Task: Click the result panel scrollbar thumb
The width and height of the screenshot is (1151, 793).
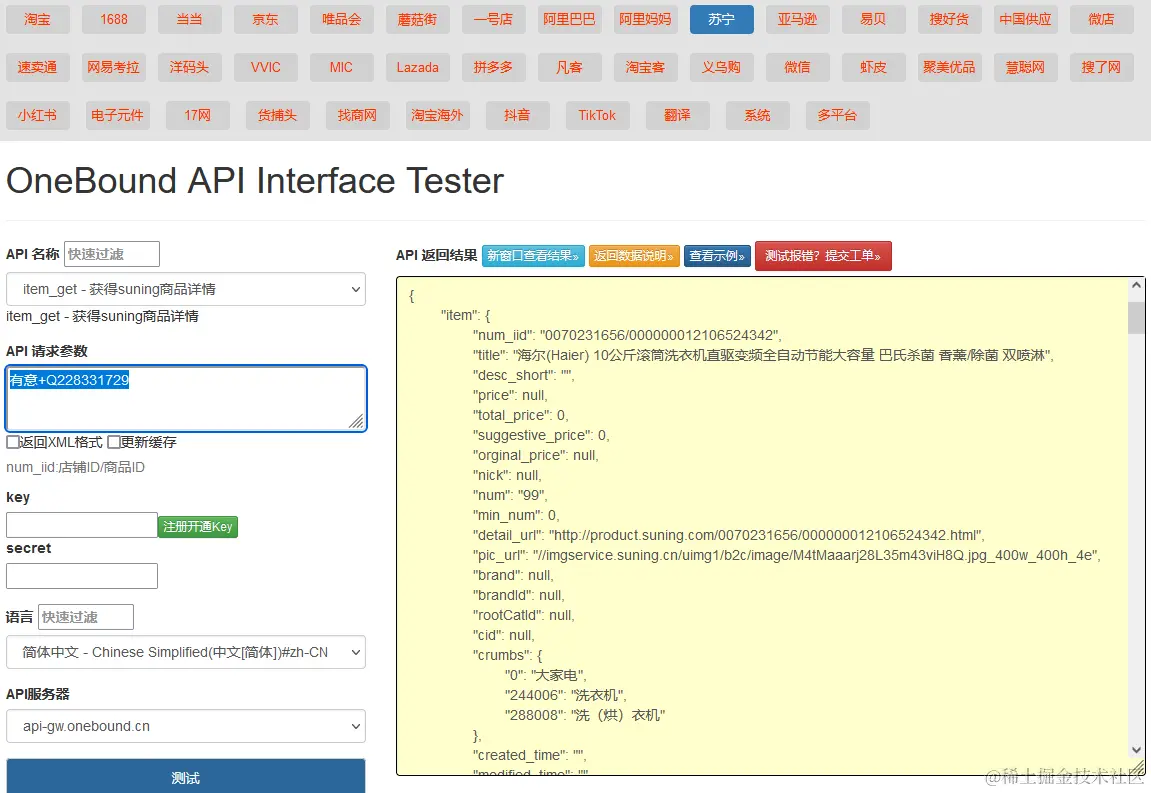Action: [1136, 317]
